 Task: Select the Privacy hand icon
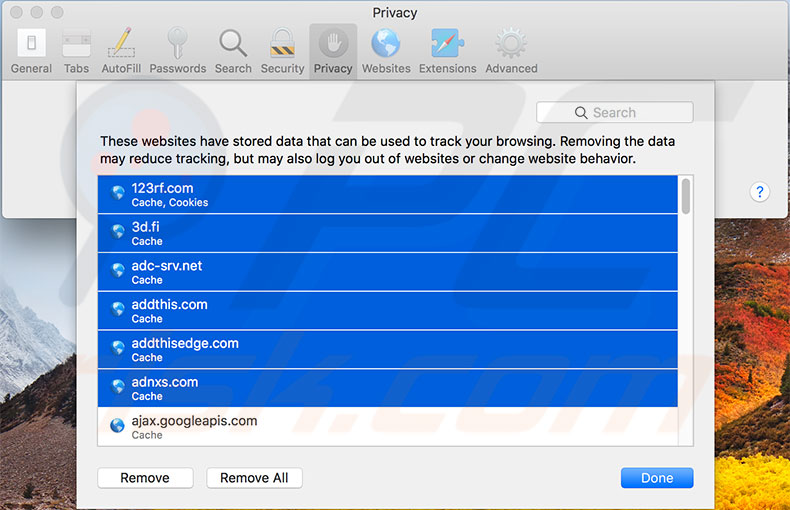point(333,43)
